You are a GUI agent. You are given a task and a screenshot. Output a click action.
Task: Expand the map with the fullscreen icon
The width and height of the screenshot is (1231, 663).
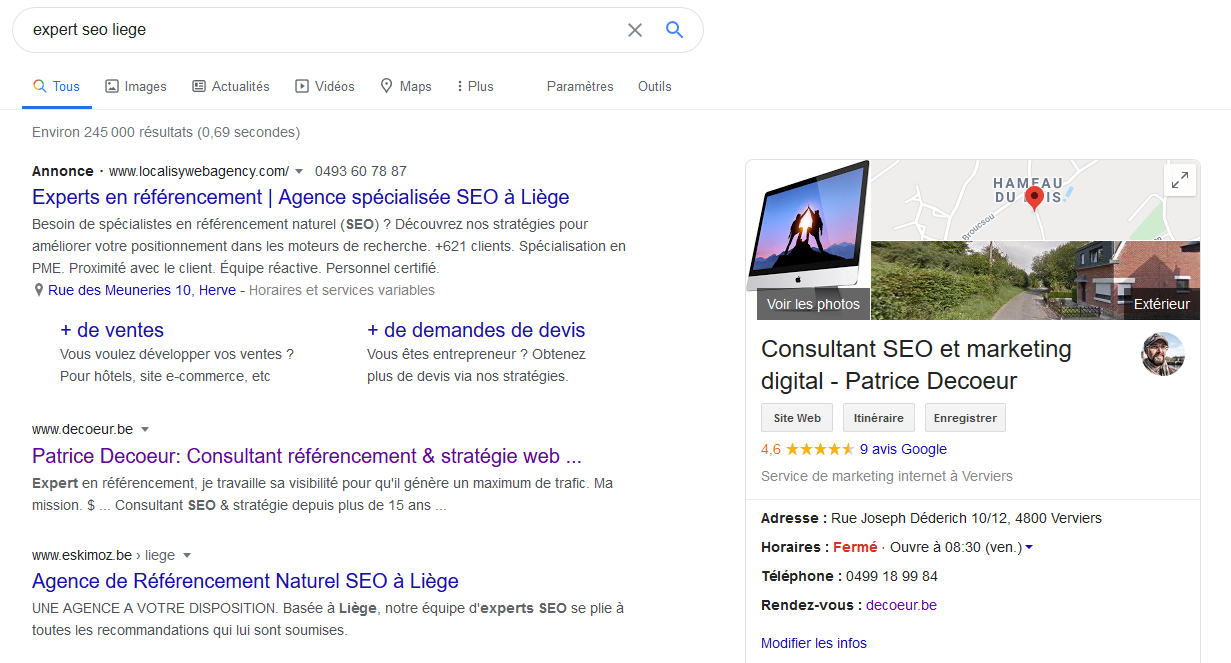1180,180
